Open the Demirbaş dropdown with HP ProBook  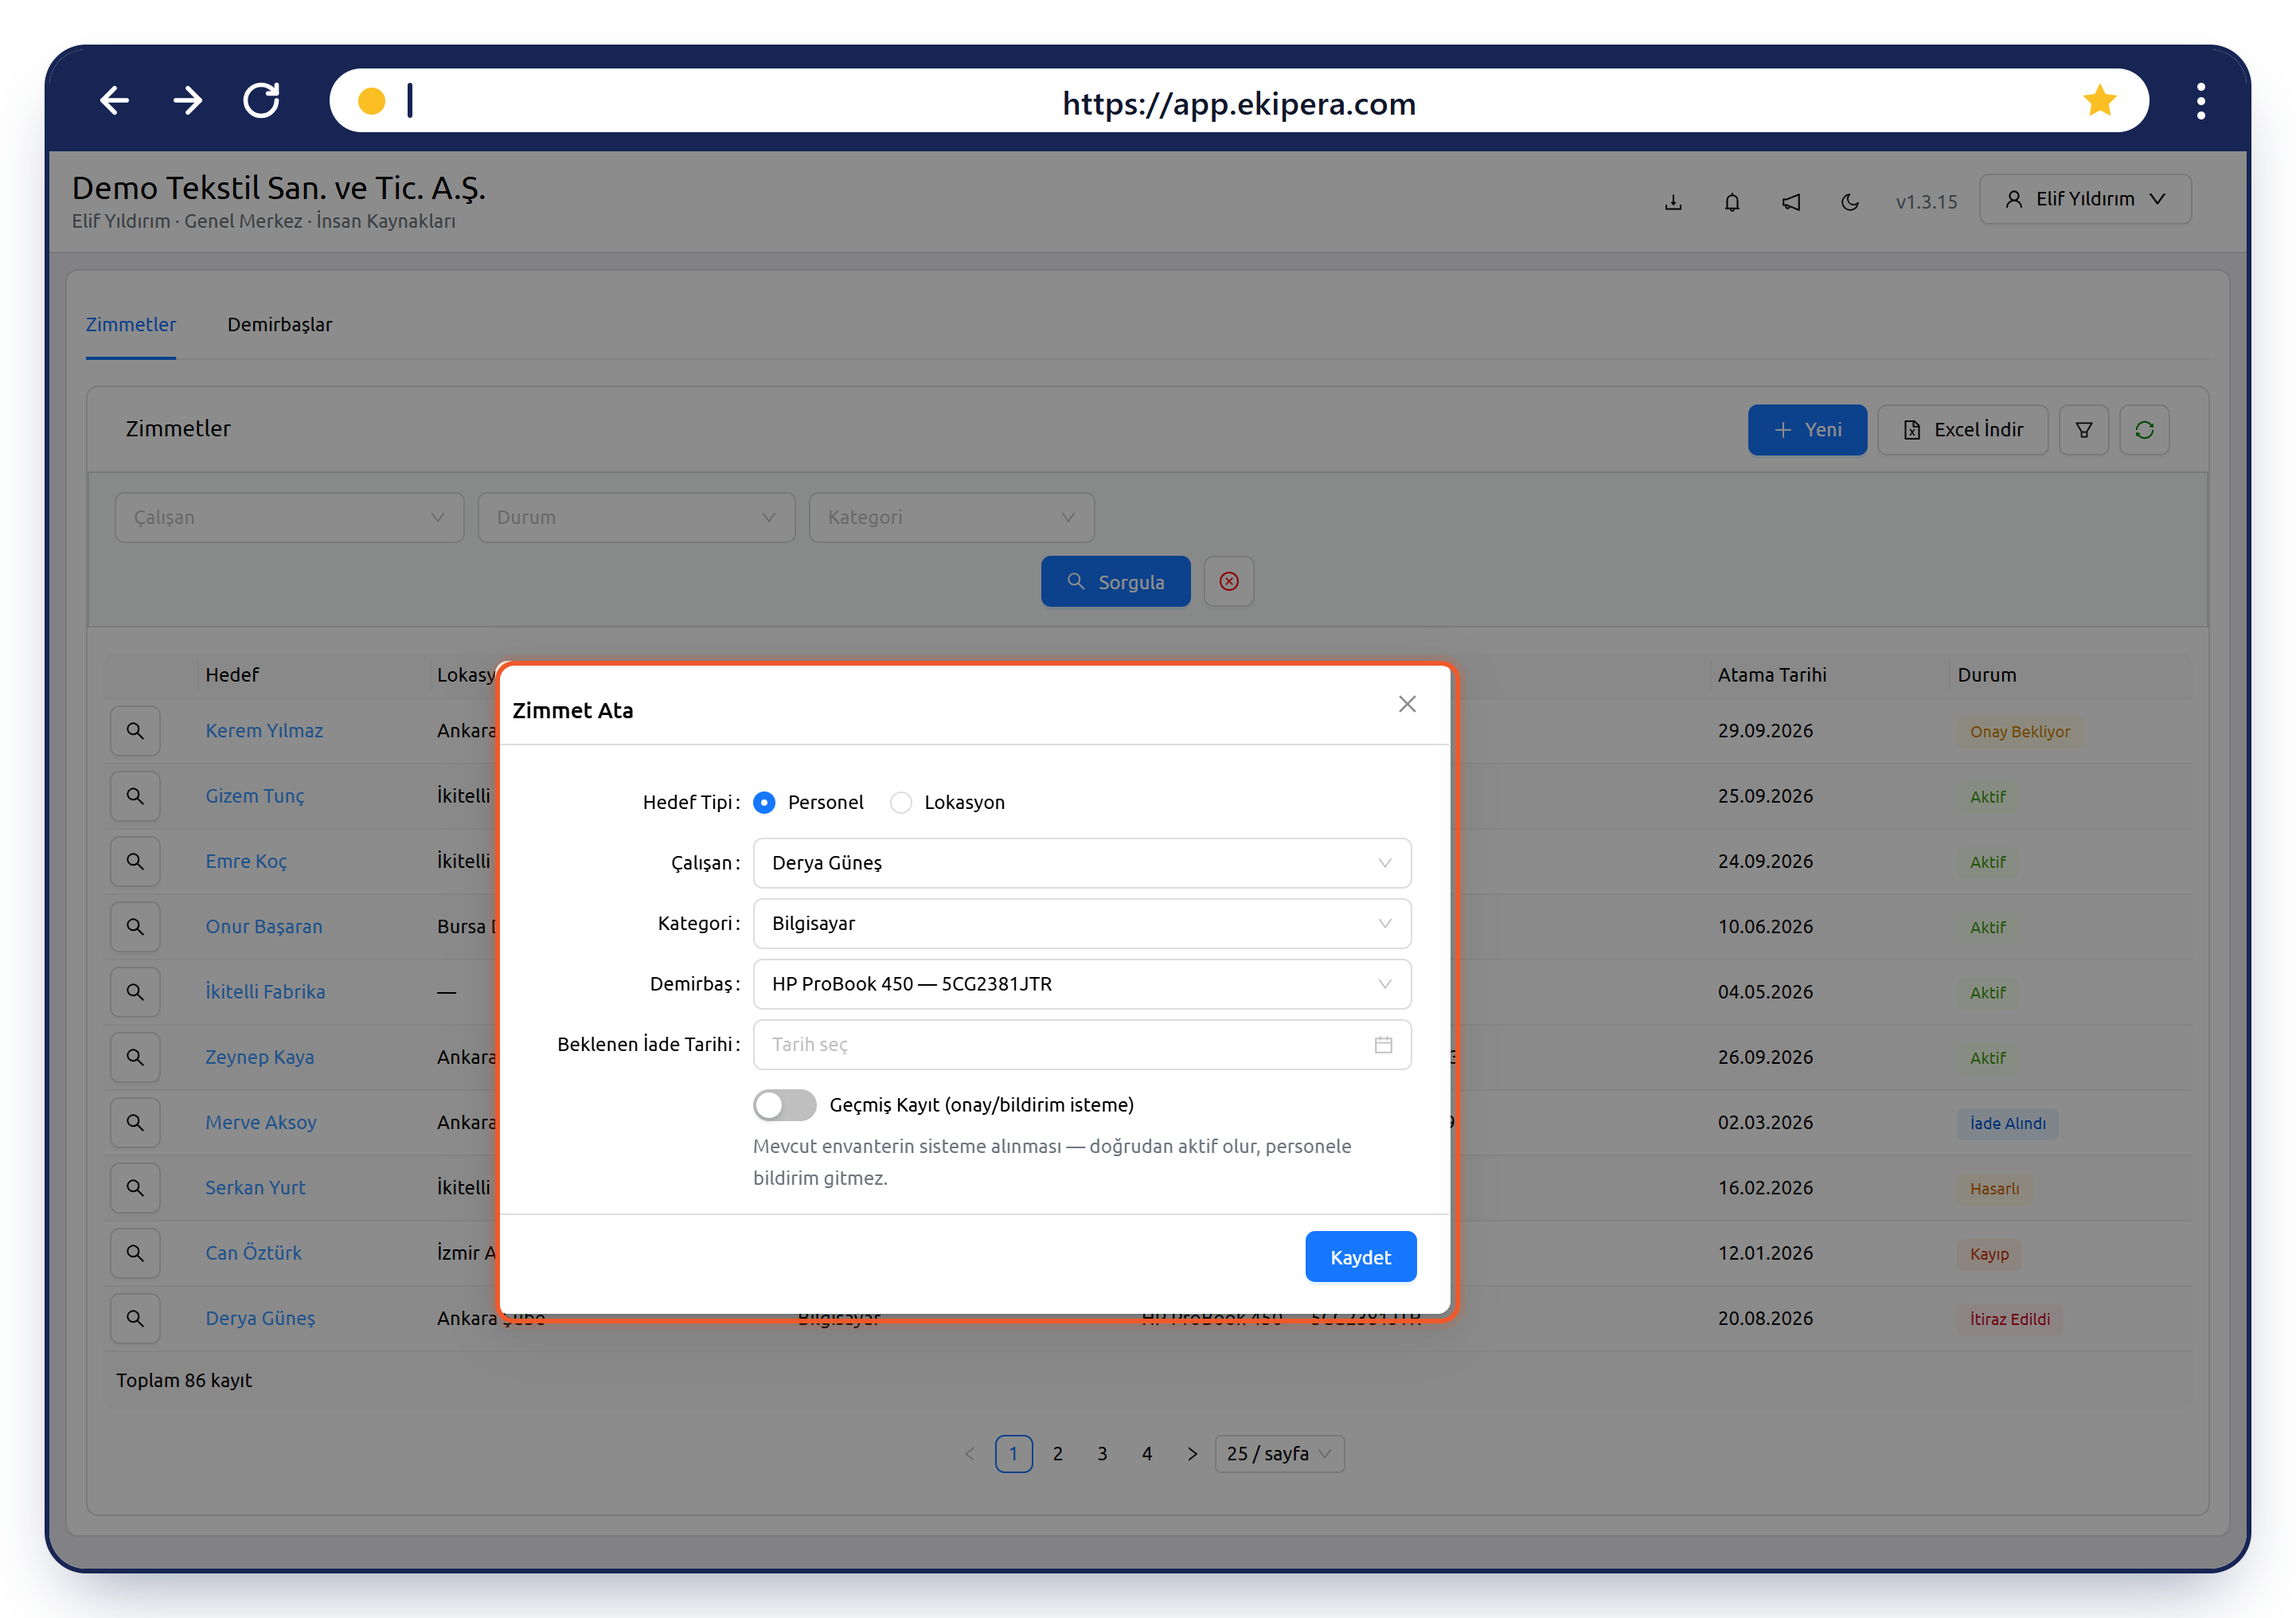[1082, 984]
